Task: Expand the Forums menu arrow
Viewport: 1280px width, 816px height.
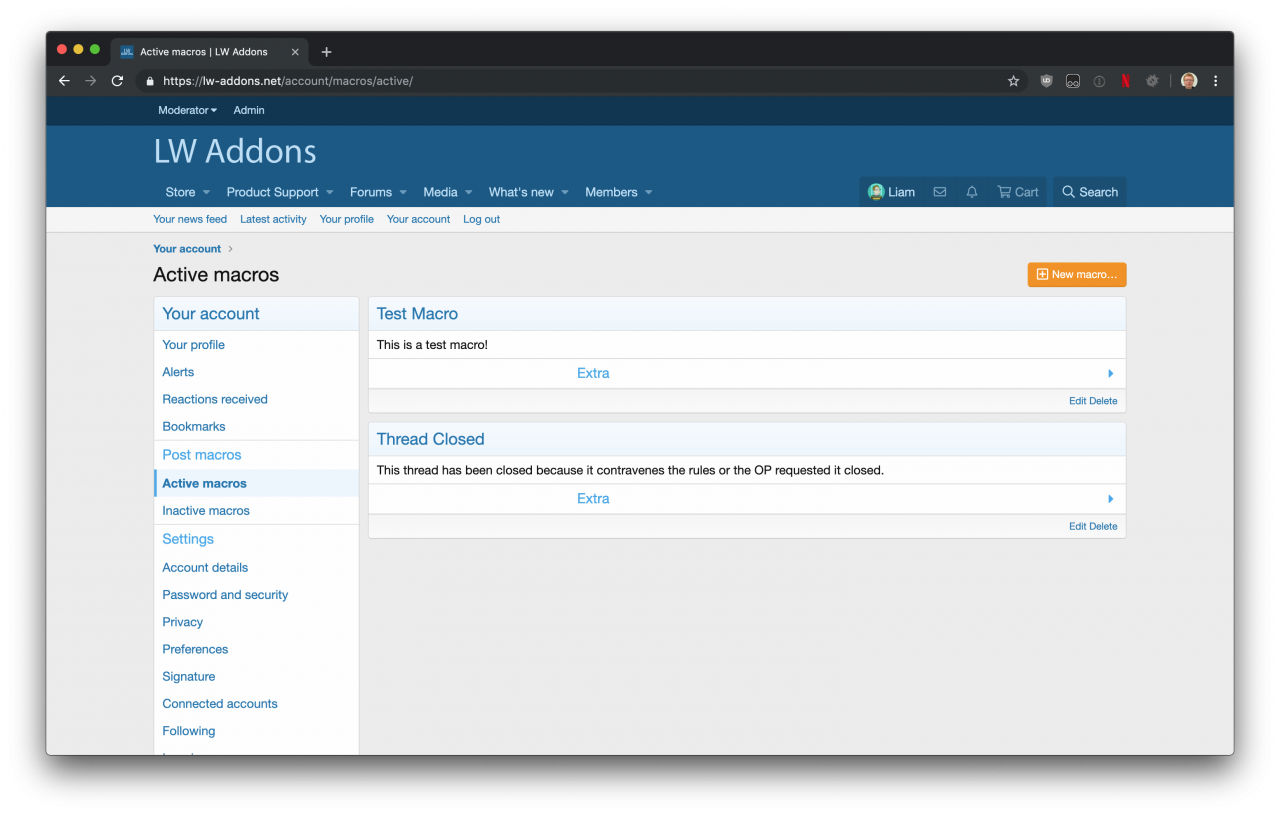Action: coord(403,192)
